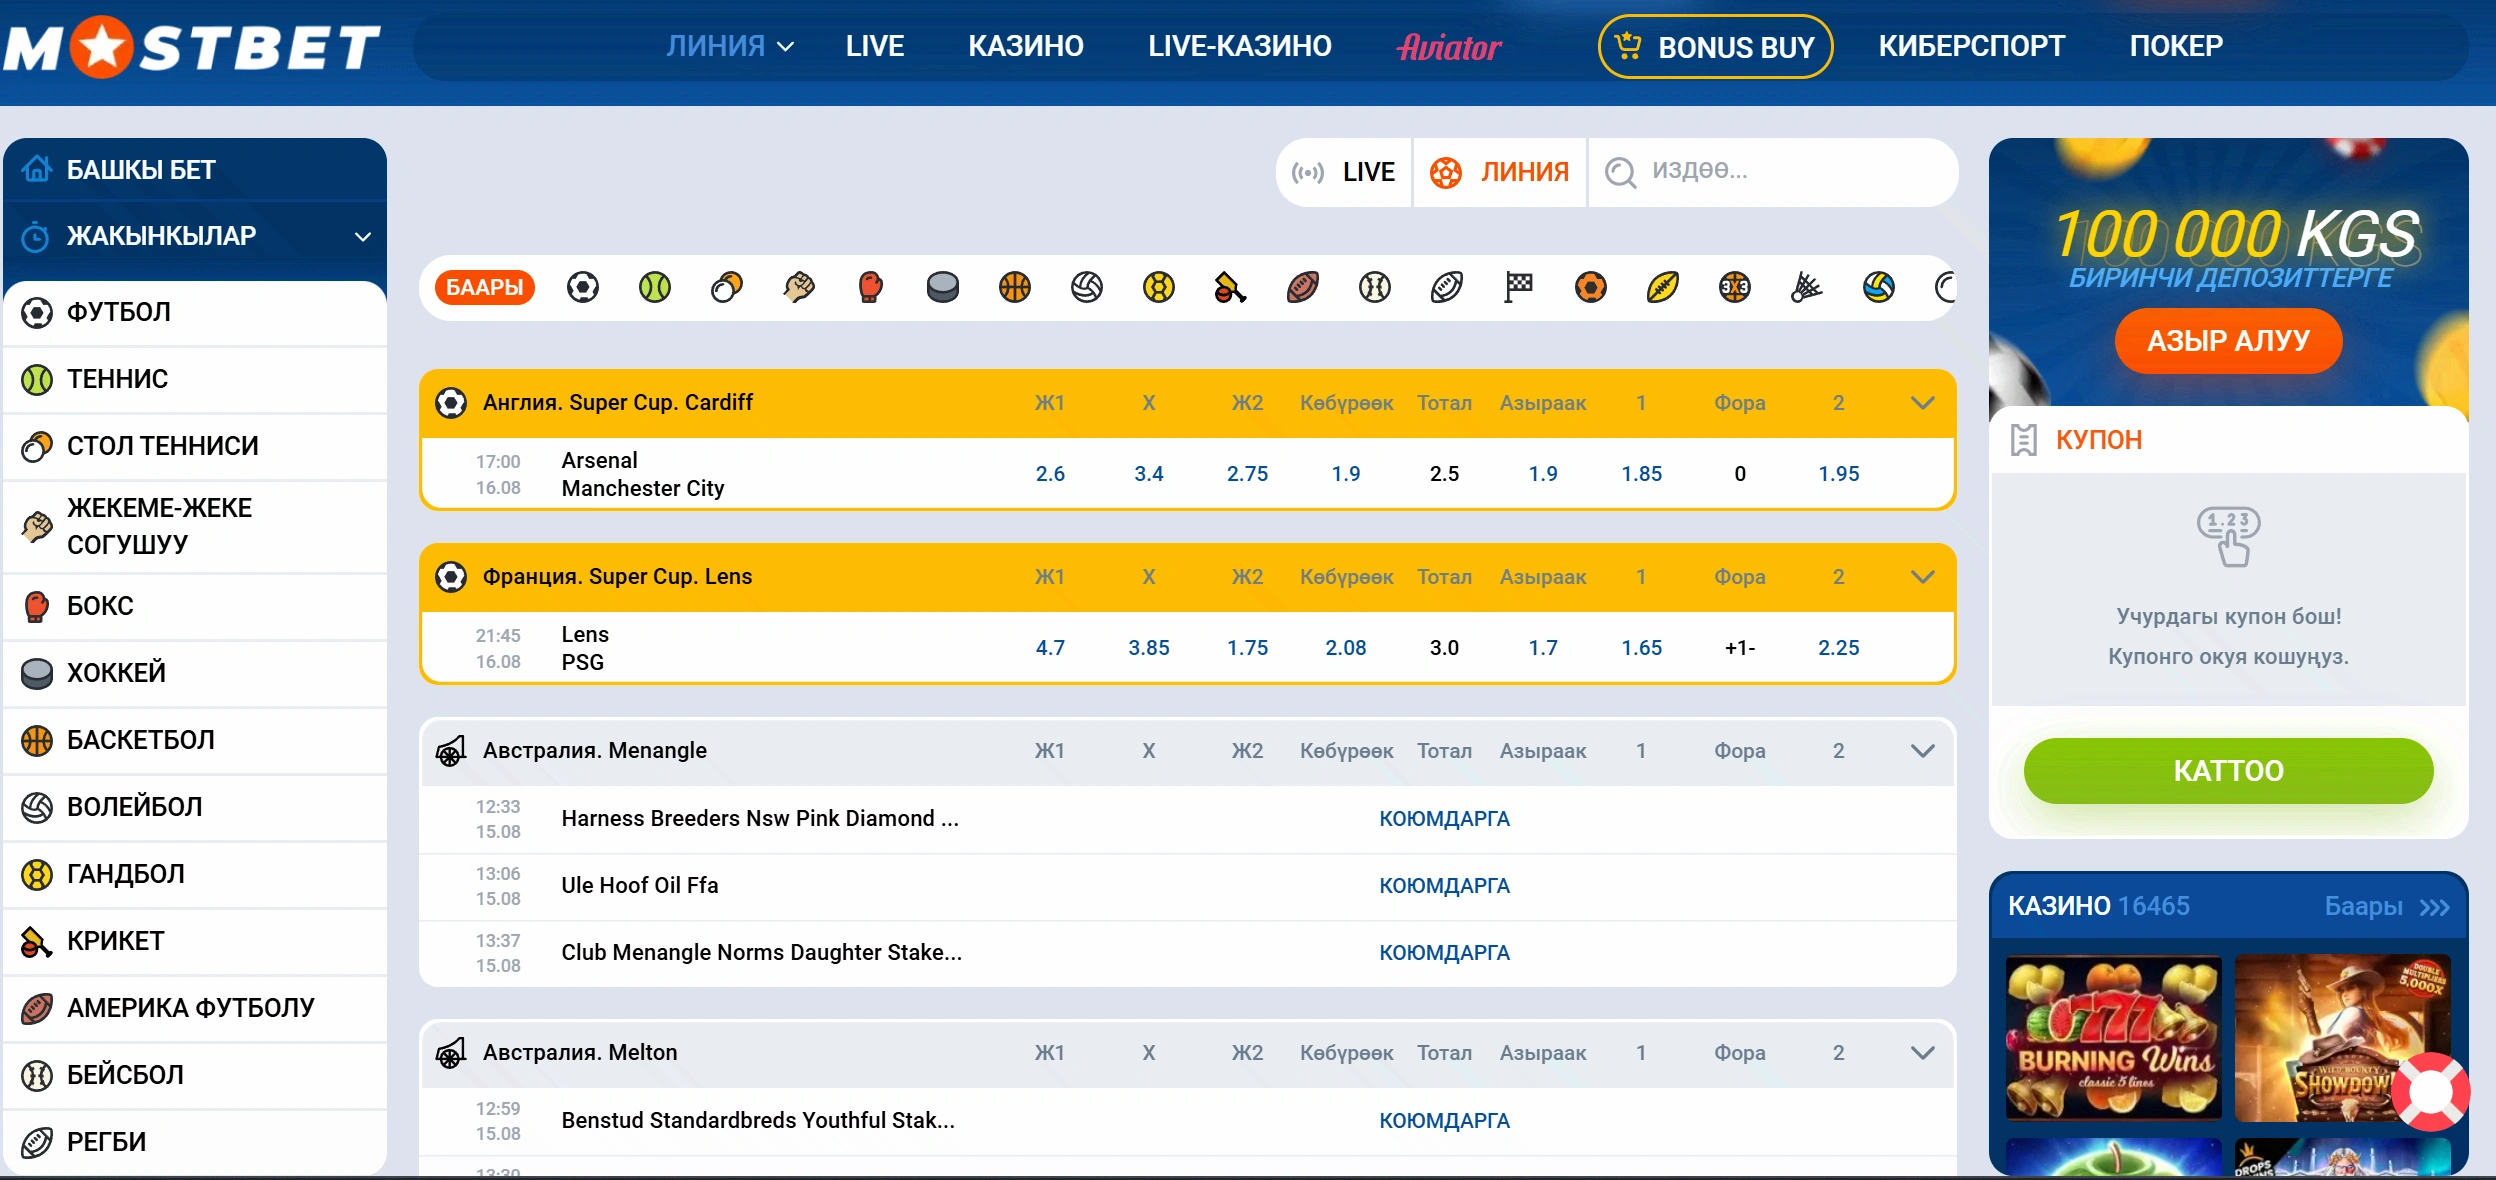The height and width of the screenshot is (1180, 2496).
Task: Open ФУТБОЛ in the left sidebar
Action: click(x=195, y=313)
